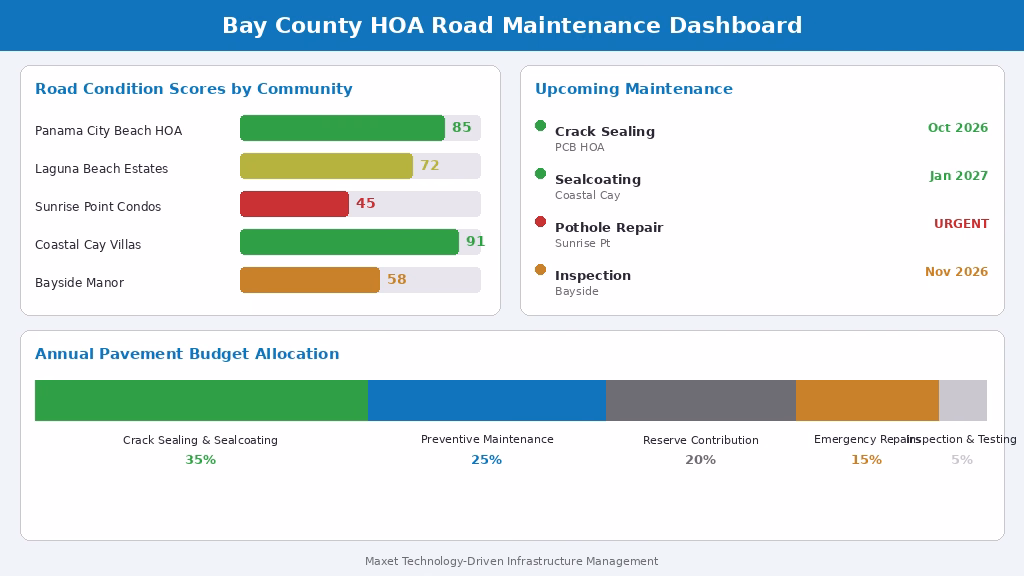Click the Preventive Maintenance budget label
Image resolution: width=1024 pixels, height=576 pixels.
487,440
